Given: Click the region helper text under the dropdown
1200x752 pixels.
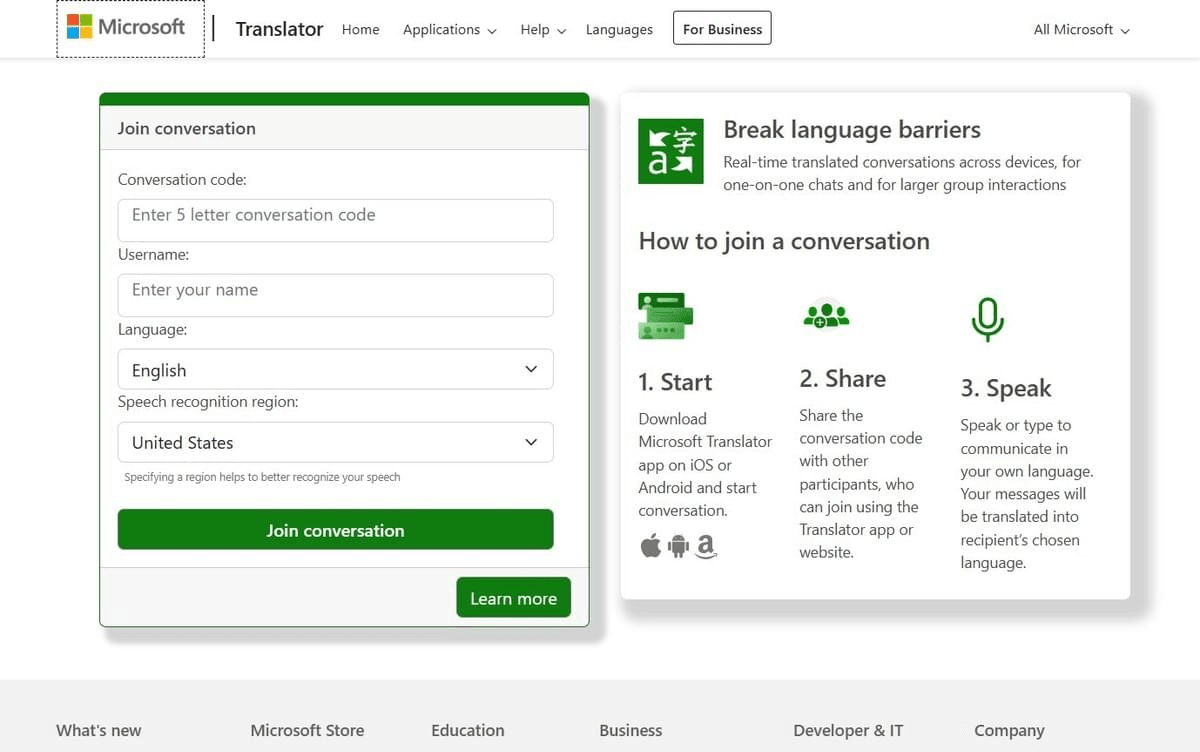Looking at the screenshot, I should pos(262,477).
